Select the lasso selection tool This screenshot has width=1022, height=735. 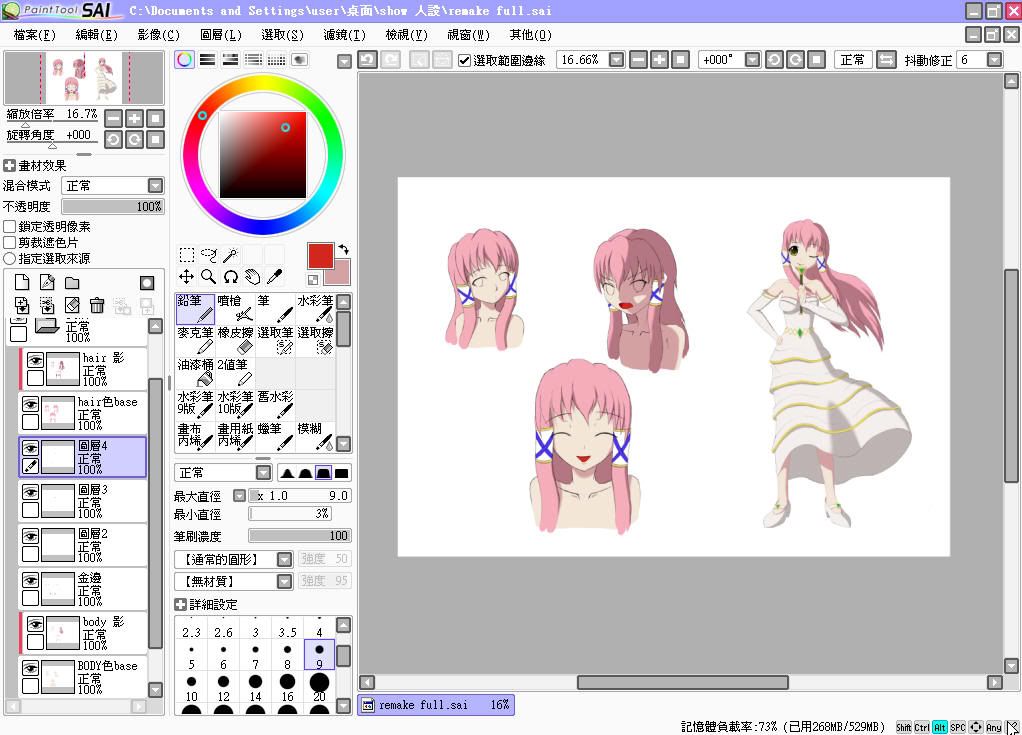(x=209, y=255)
